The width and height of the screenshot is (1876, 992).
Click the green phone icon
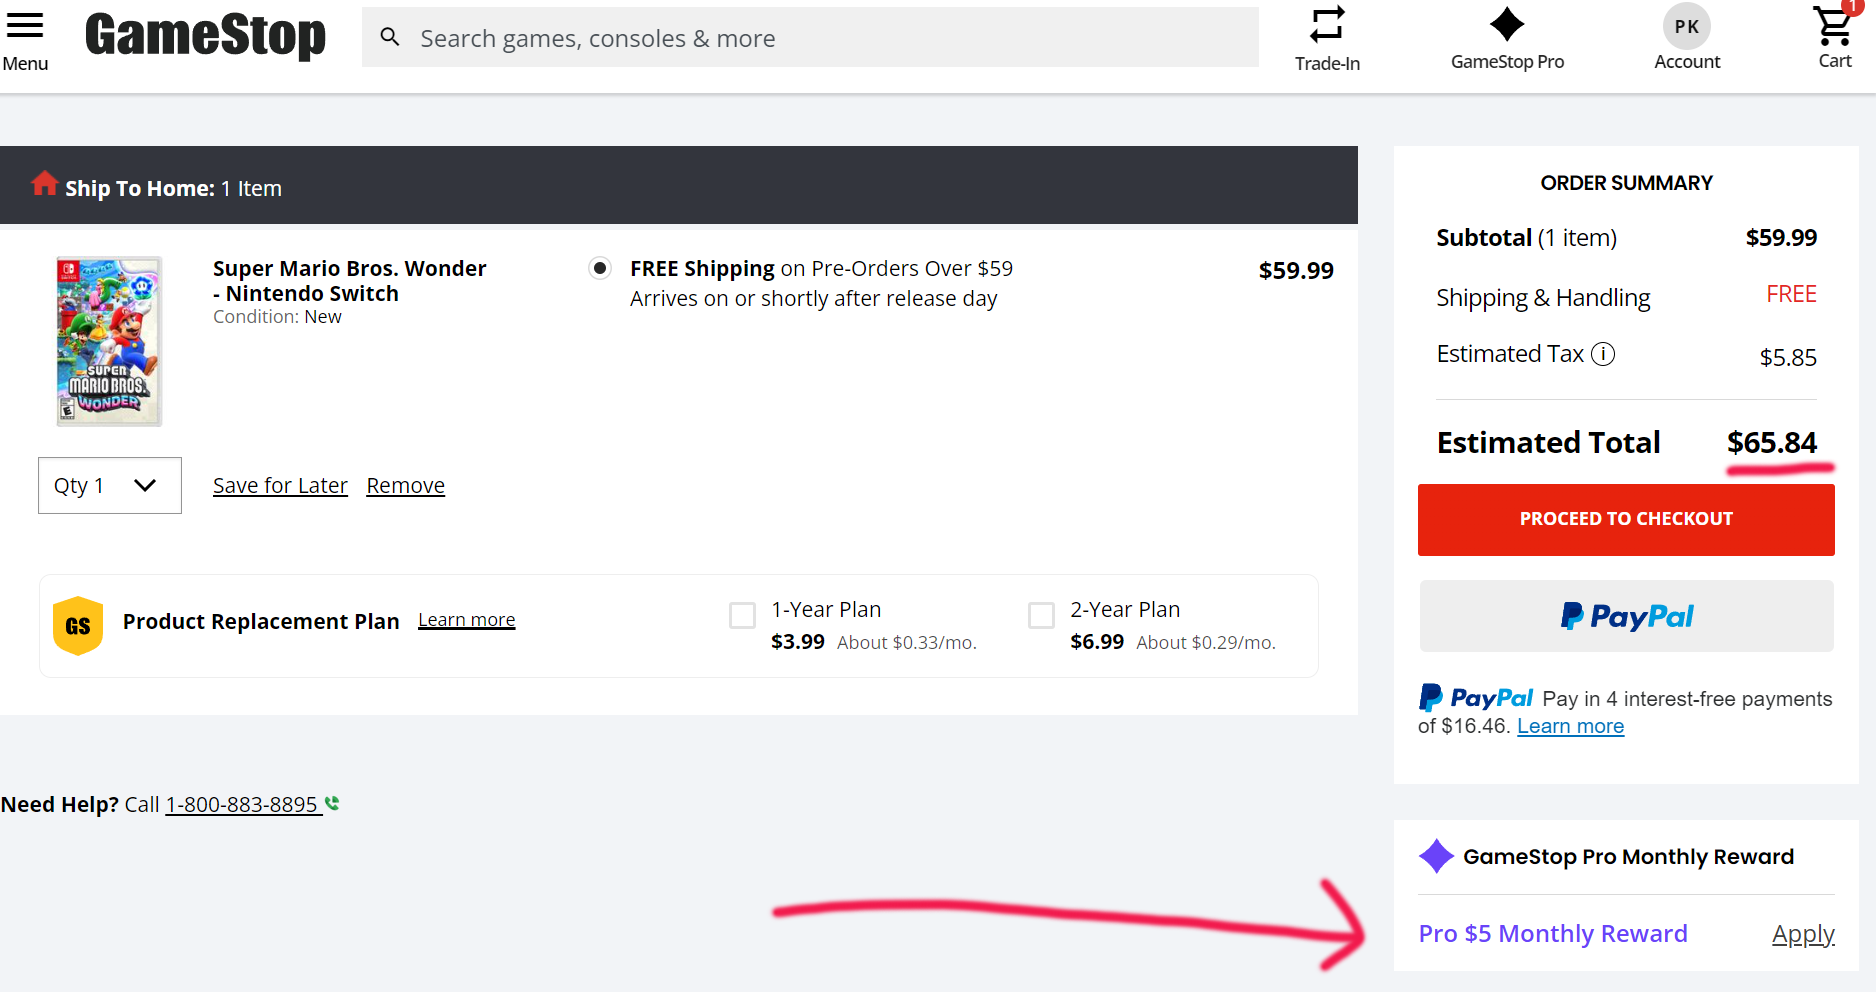click(332, 803)
